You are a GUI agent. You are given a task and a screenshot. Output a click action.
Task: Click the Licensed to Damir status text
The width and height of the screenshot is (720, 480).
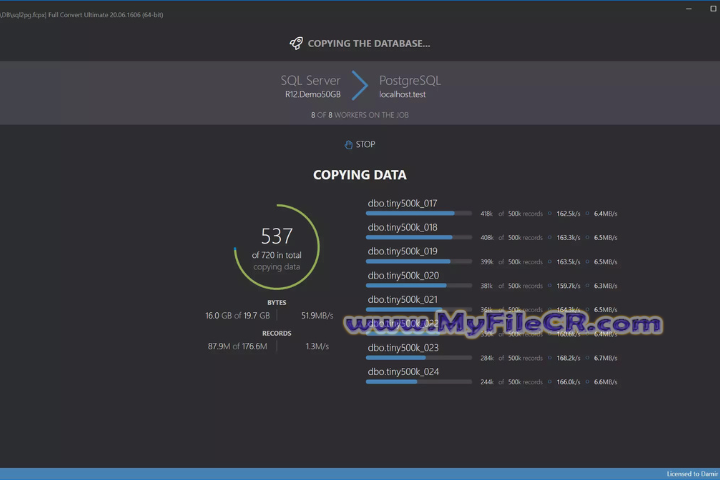(692, 474)
